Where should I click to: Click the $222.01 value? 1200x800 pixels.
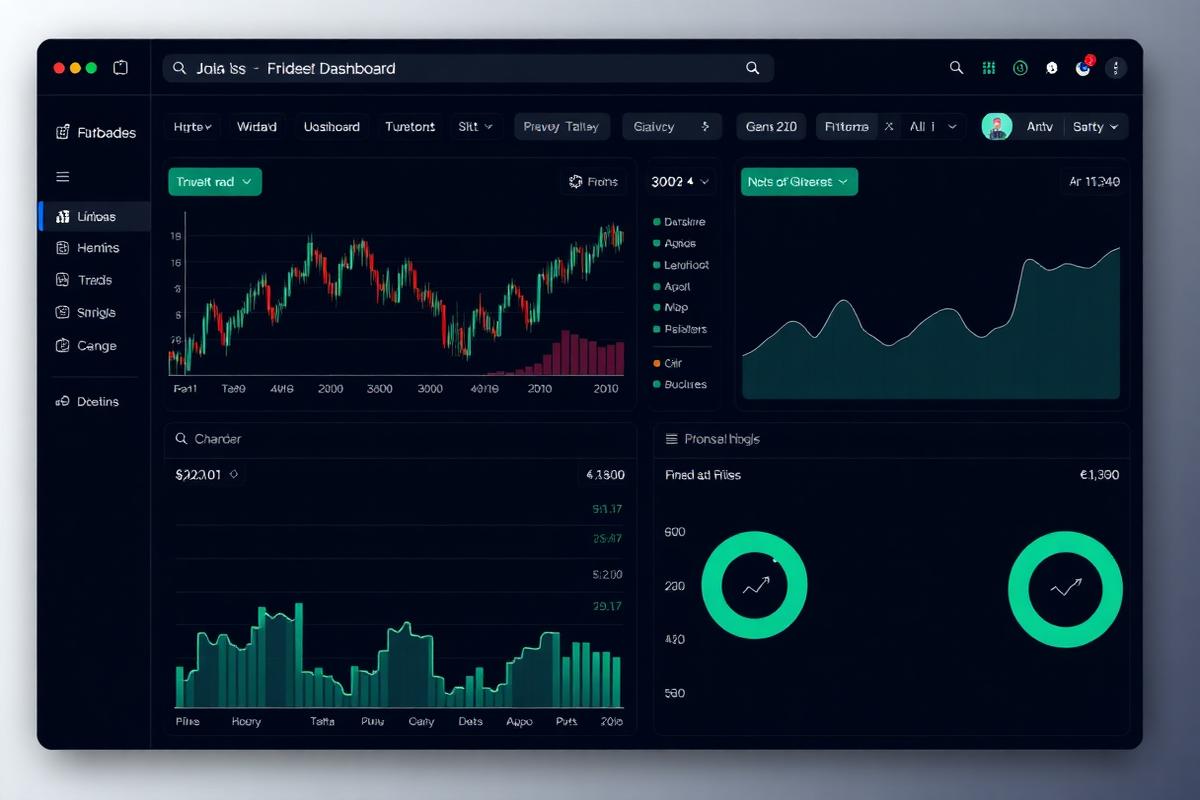click(x=198, y=475)
